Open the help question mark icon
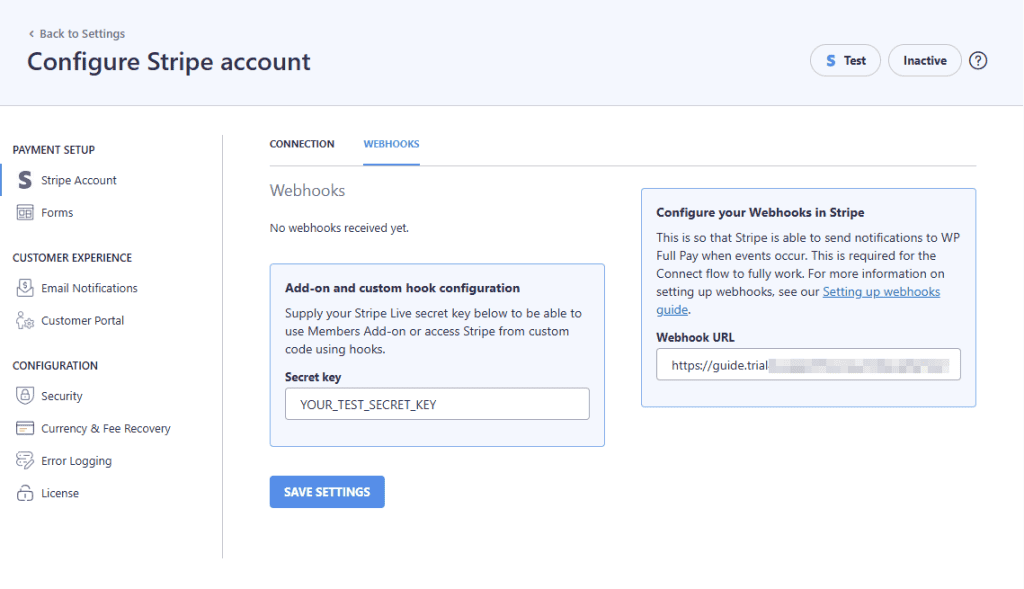Screen dimensions: 1024x589 978,60
